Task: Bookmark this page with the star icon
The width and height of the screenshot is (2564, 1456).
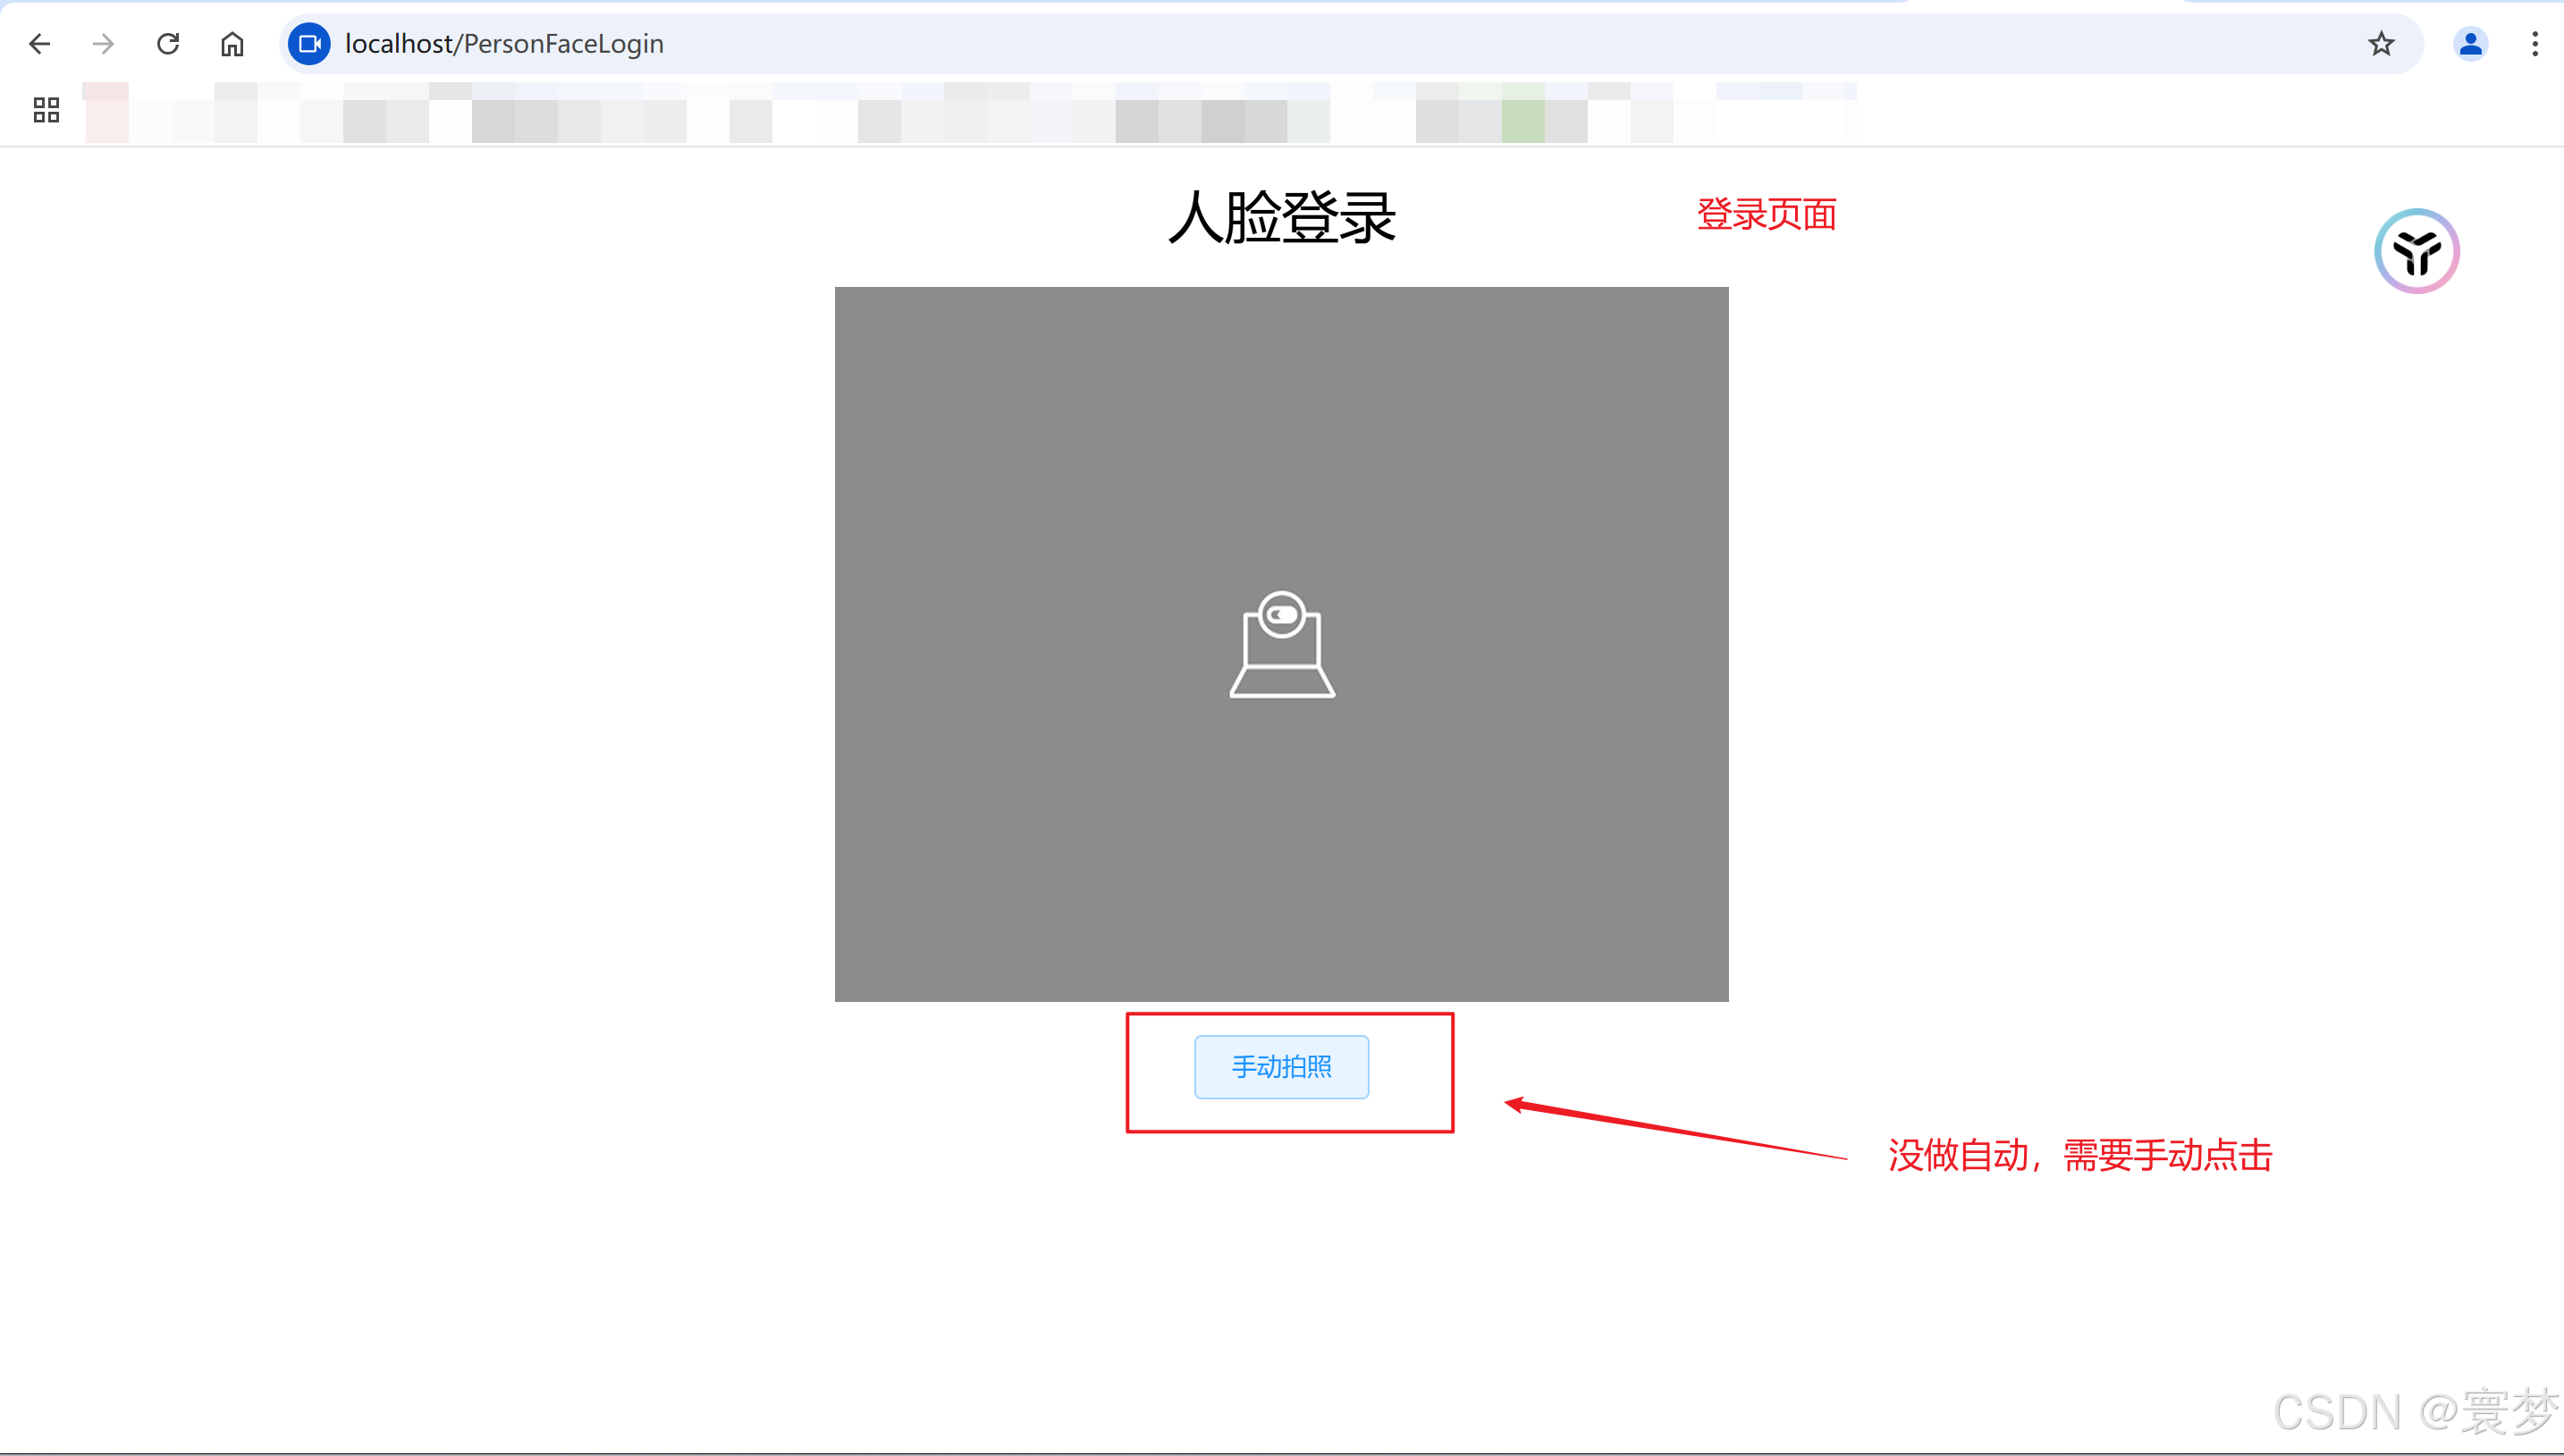Action: 2381,44
